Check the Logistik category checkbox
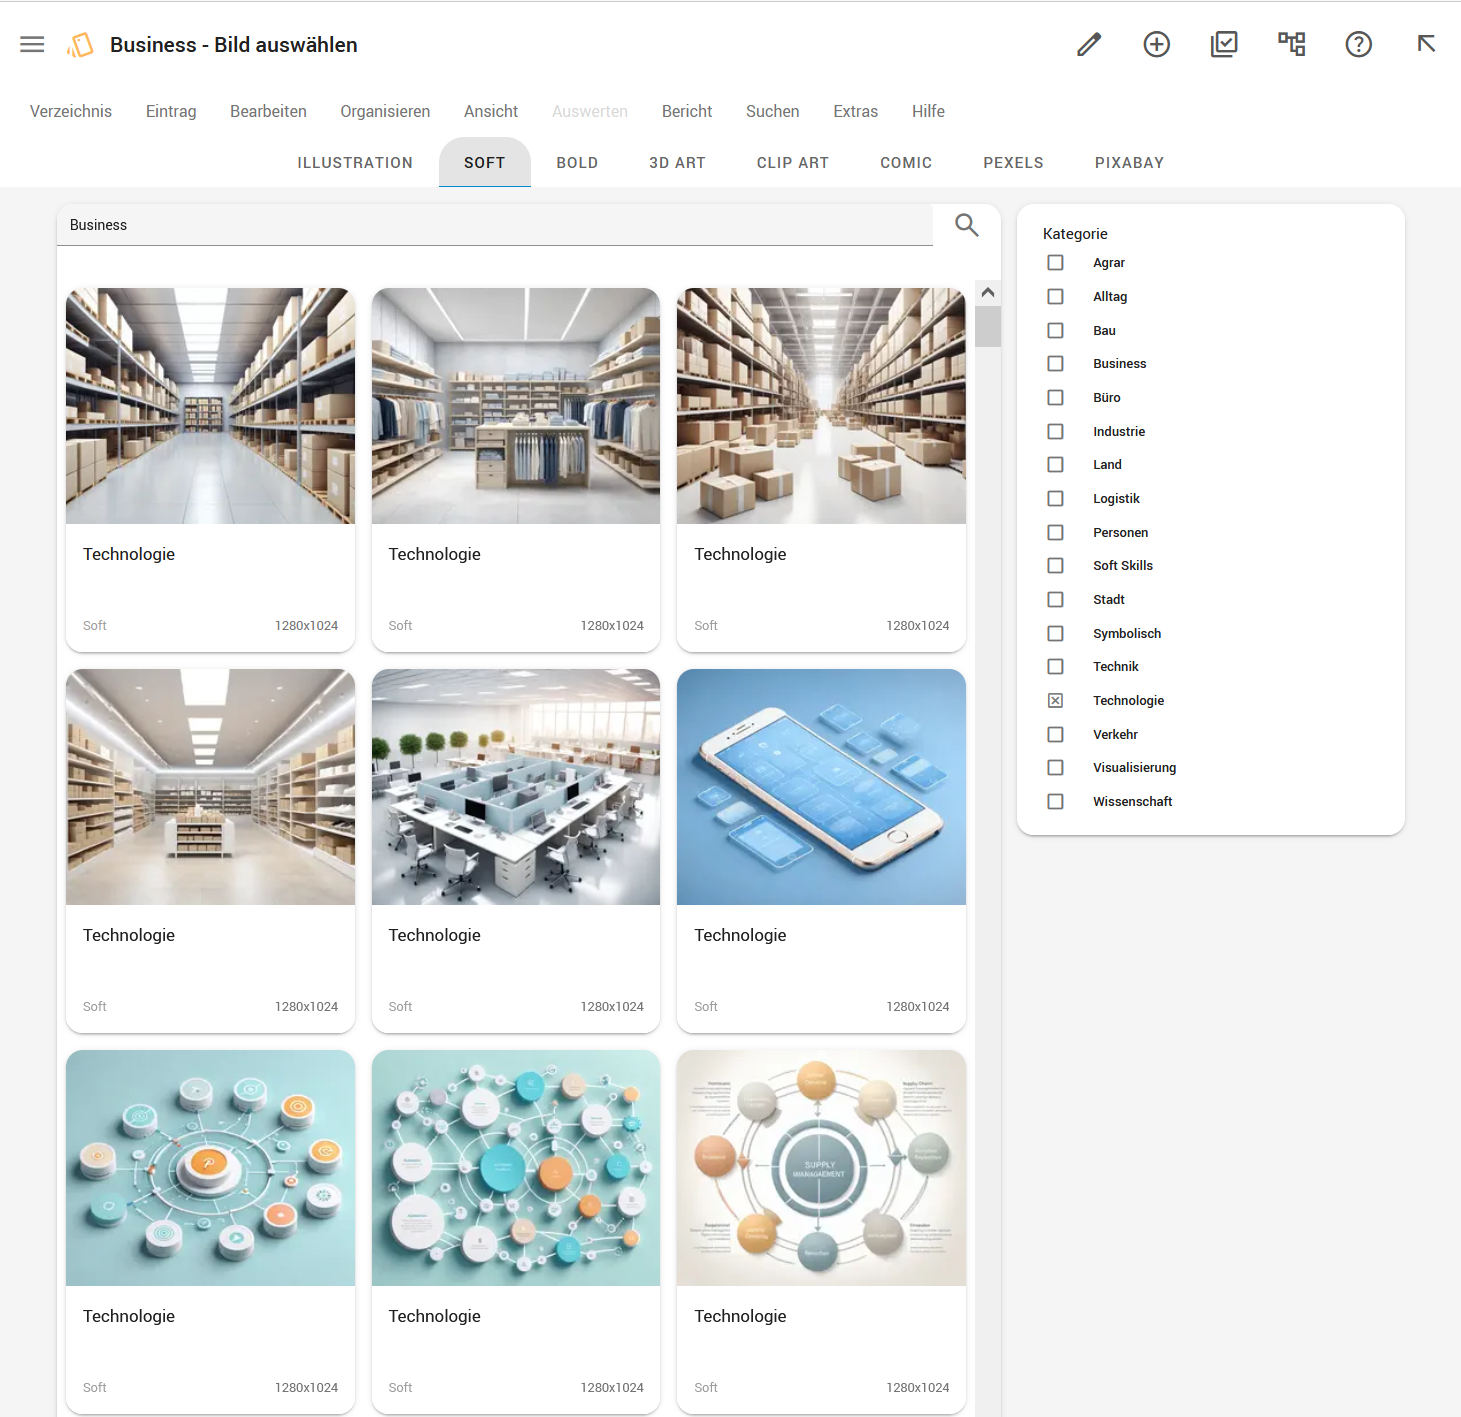1461x1417 pixels. click(1055, 499)
